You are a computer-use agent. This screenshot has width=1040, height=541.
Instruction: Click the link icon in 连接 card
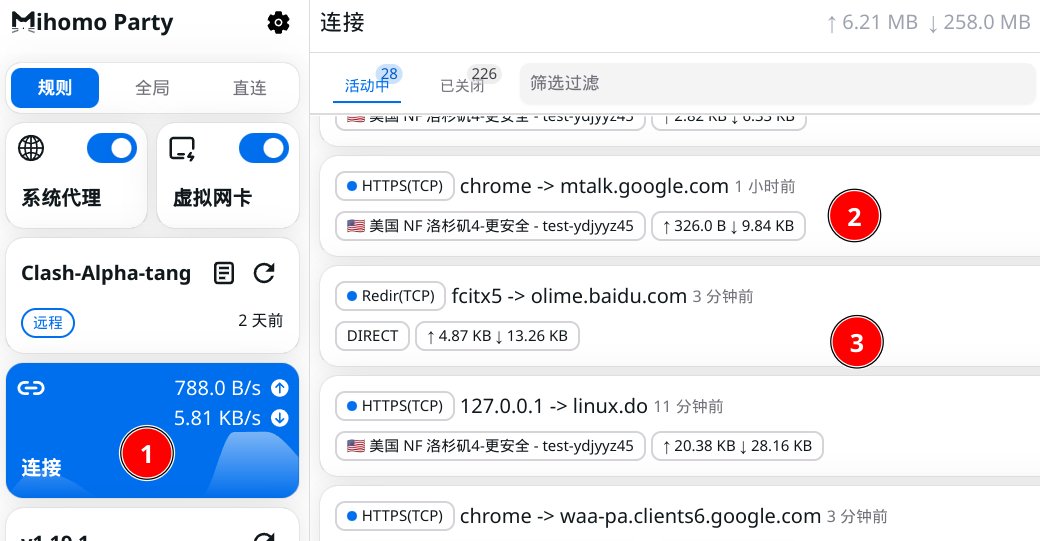coord(32,389)
